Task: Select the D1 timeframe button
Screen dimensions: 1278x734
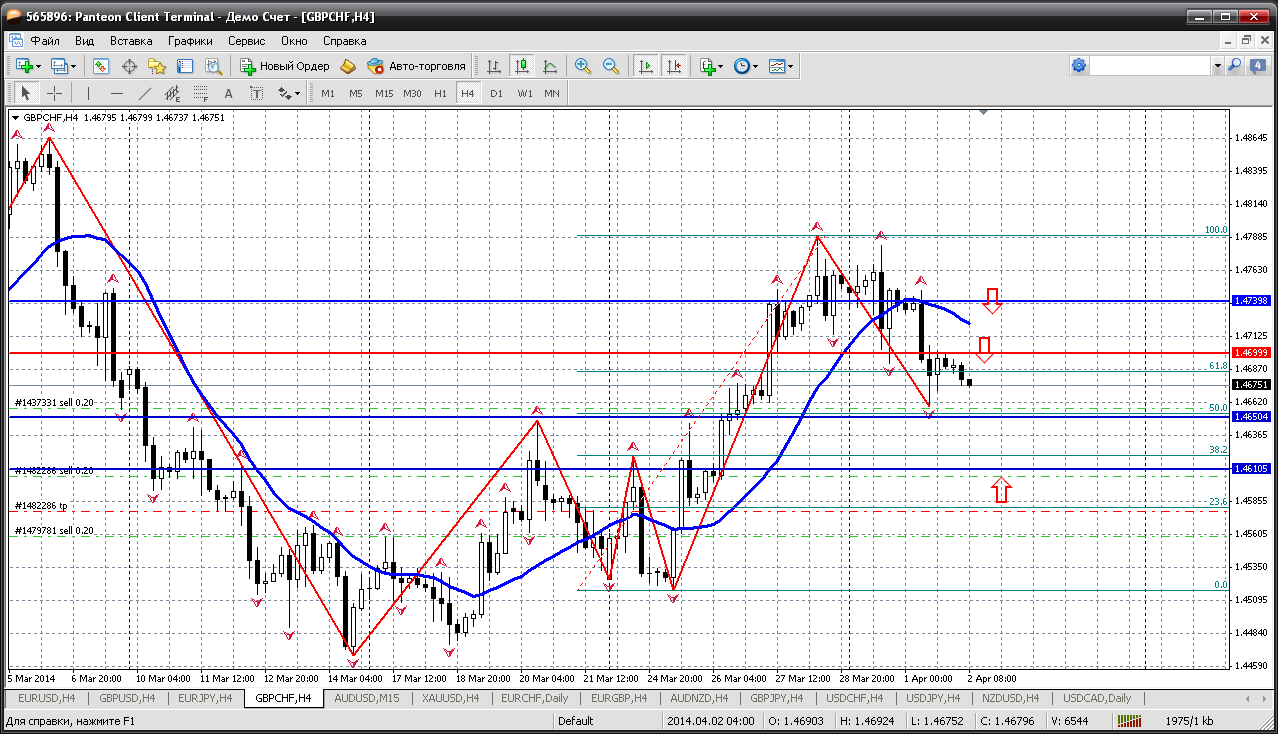Action: pyautogui.click(x=496, y=93)
